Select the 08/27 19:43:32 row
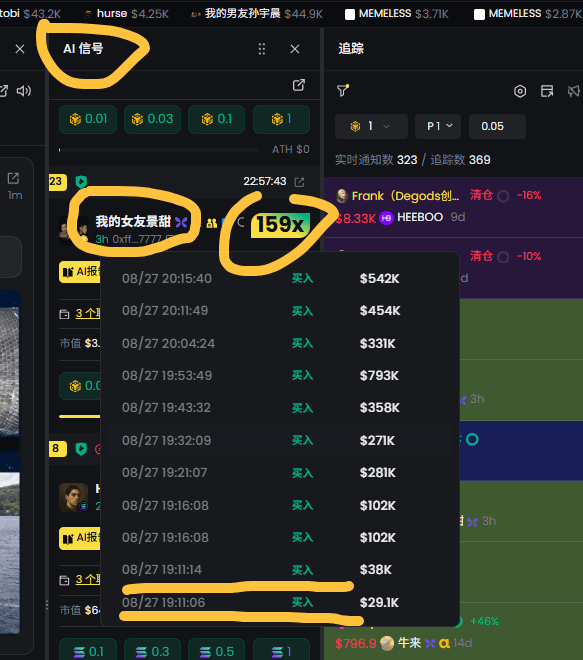583x660 pixels. [280, 408]
